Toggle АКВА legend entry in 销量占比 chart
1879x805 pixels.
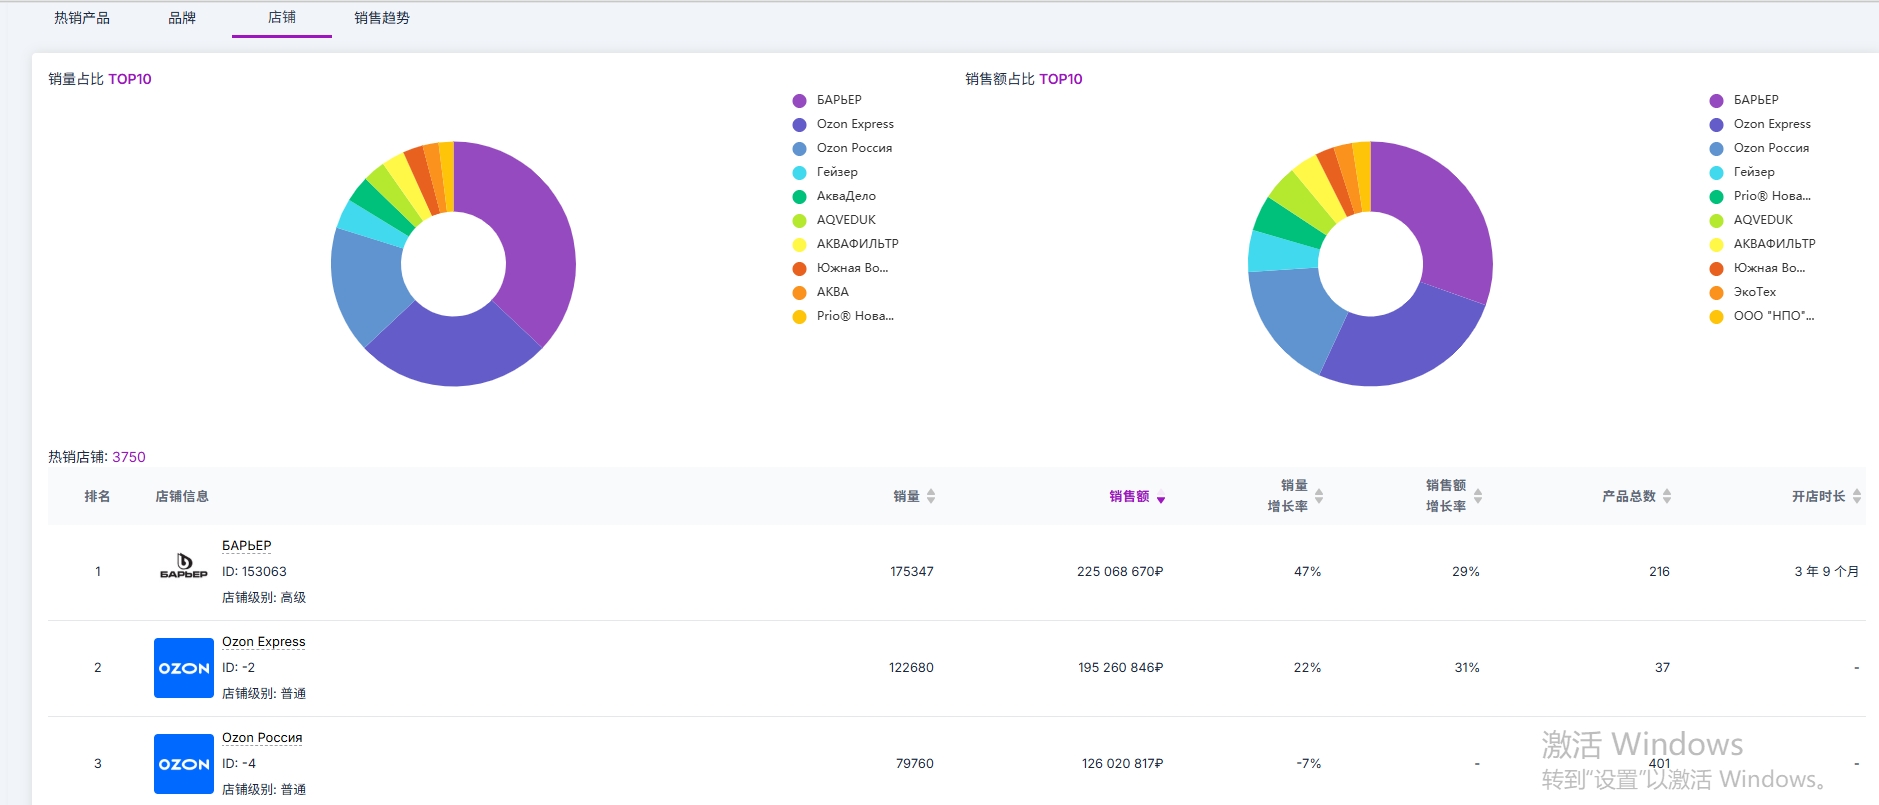[821, 292]
